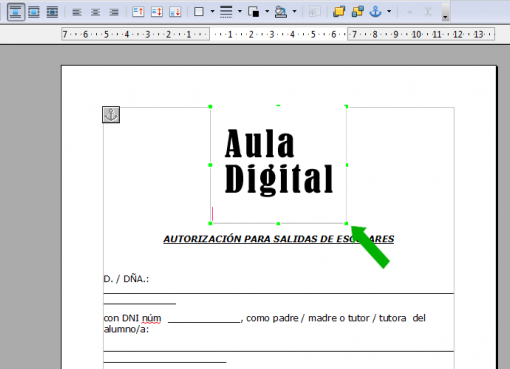Click the Line Style icon

pyautogui.click(x=226, y=12)
